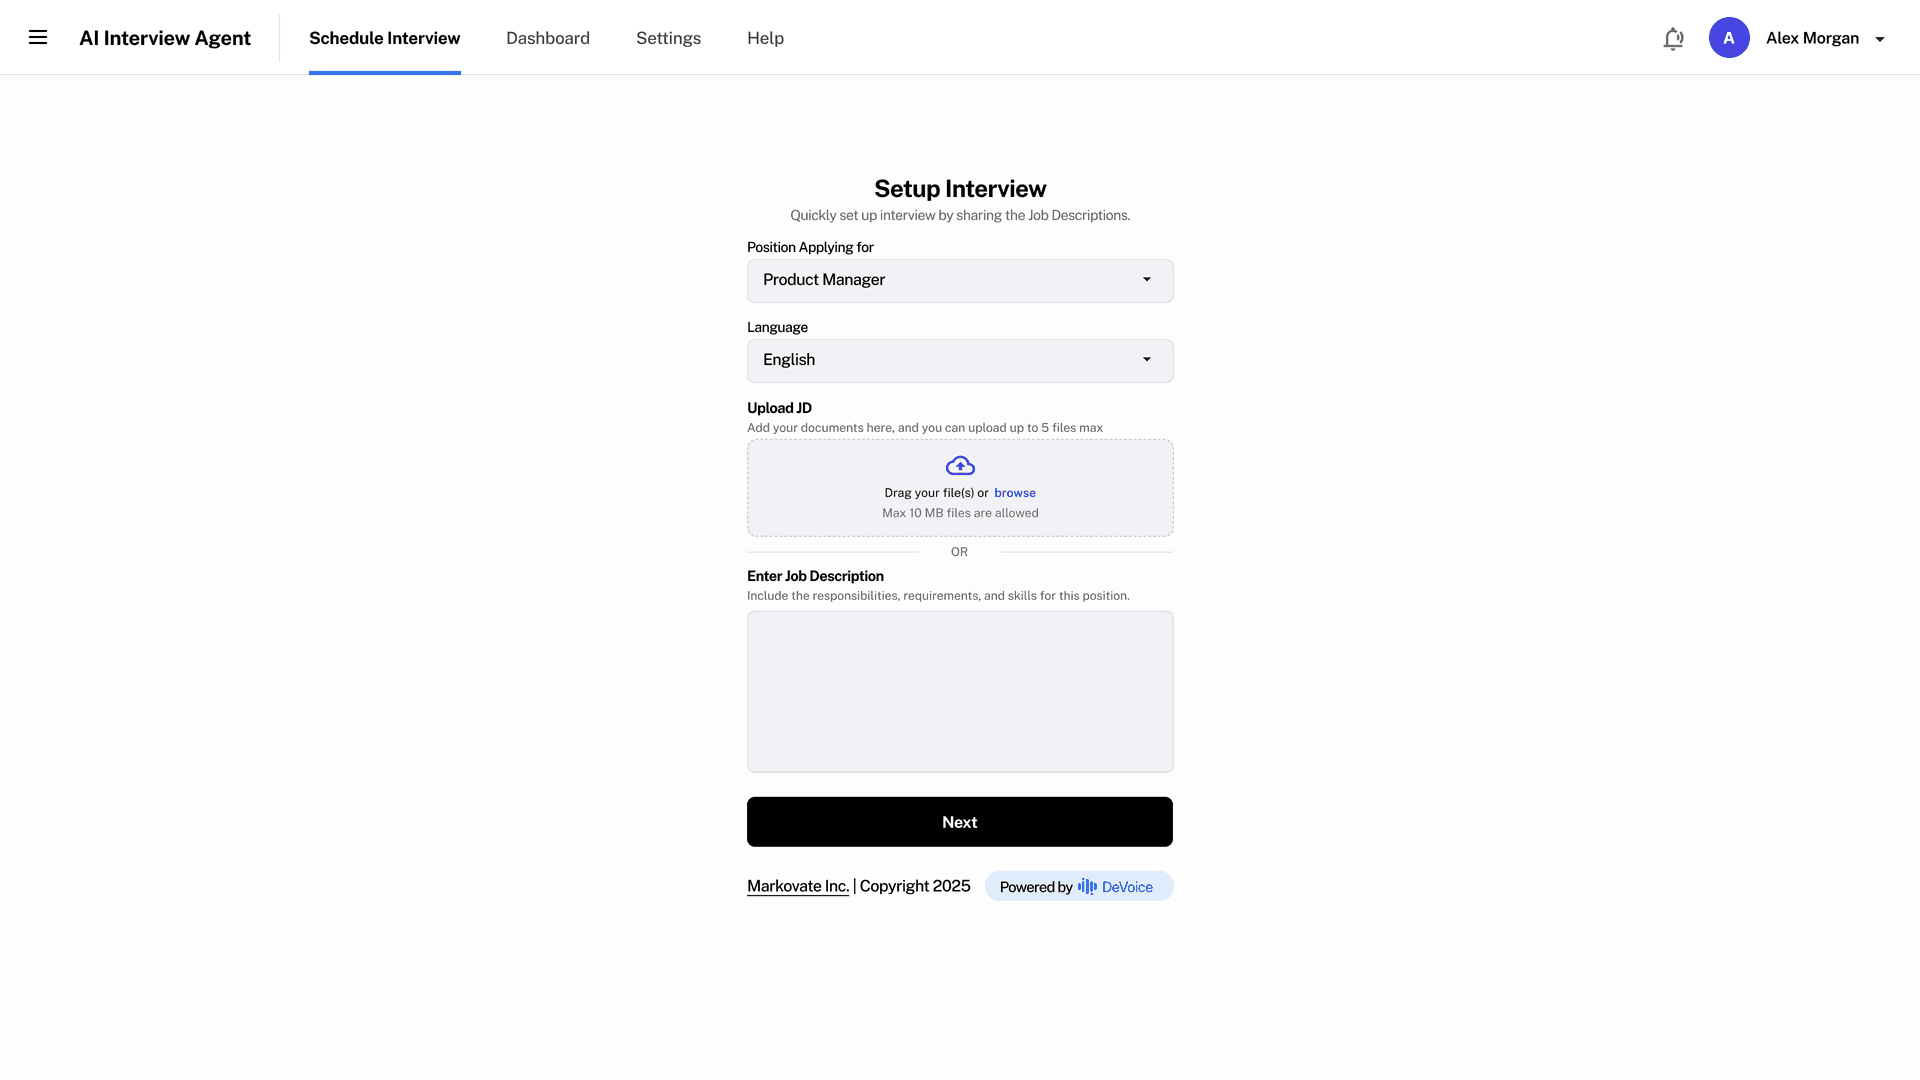Click the Copyright 2025 text
The width and height of the screenshot is (1920, 1080).
pos(915,887)
